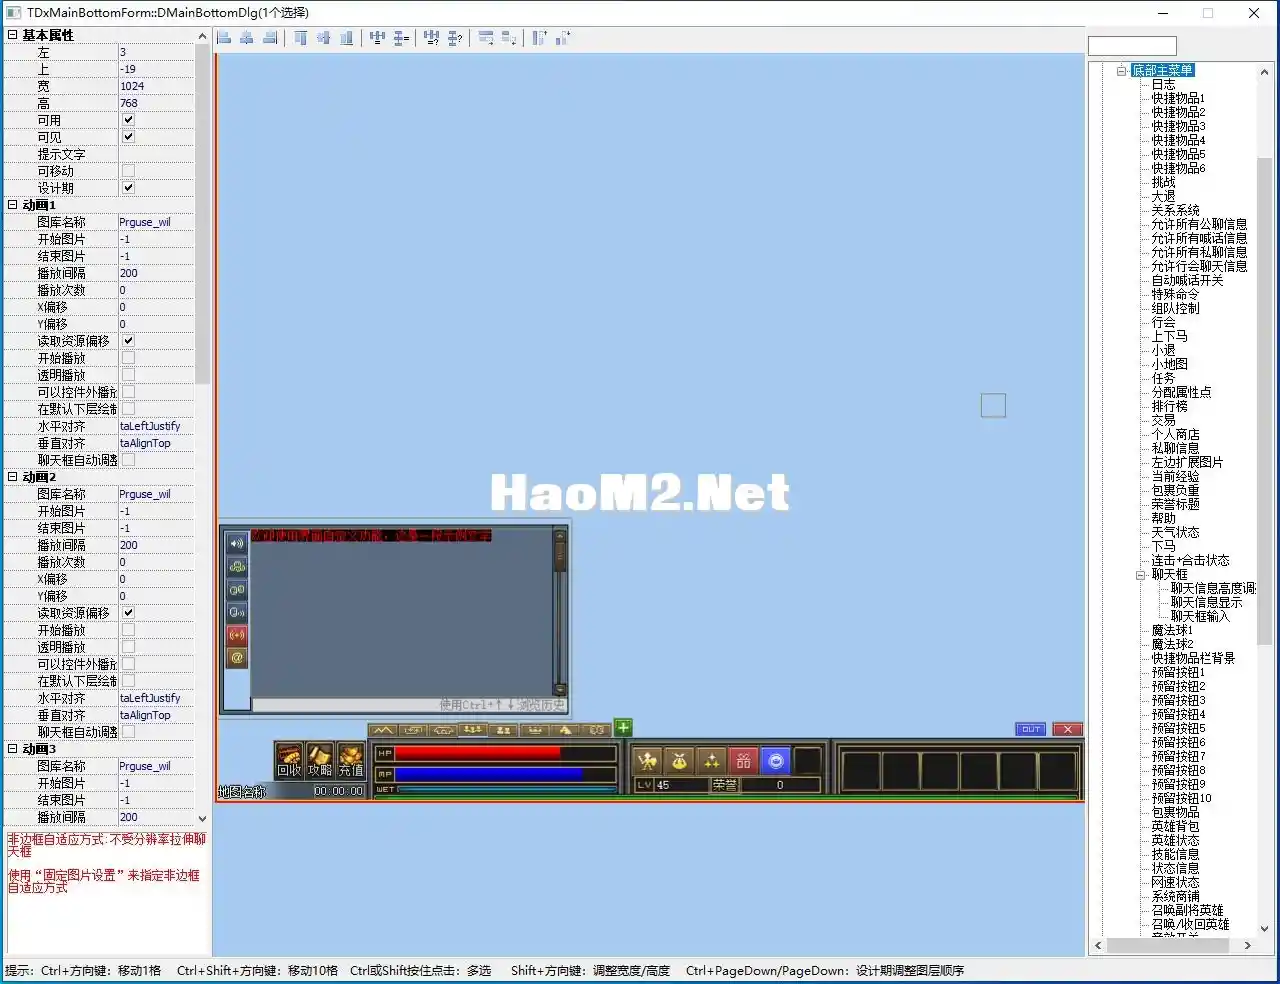Check 聊天框自动调整 under 动画1
This screenshot has width=1280, height=984.
[x=128, y=460]
